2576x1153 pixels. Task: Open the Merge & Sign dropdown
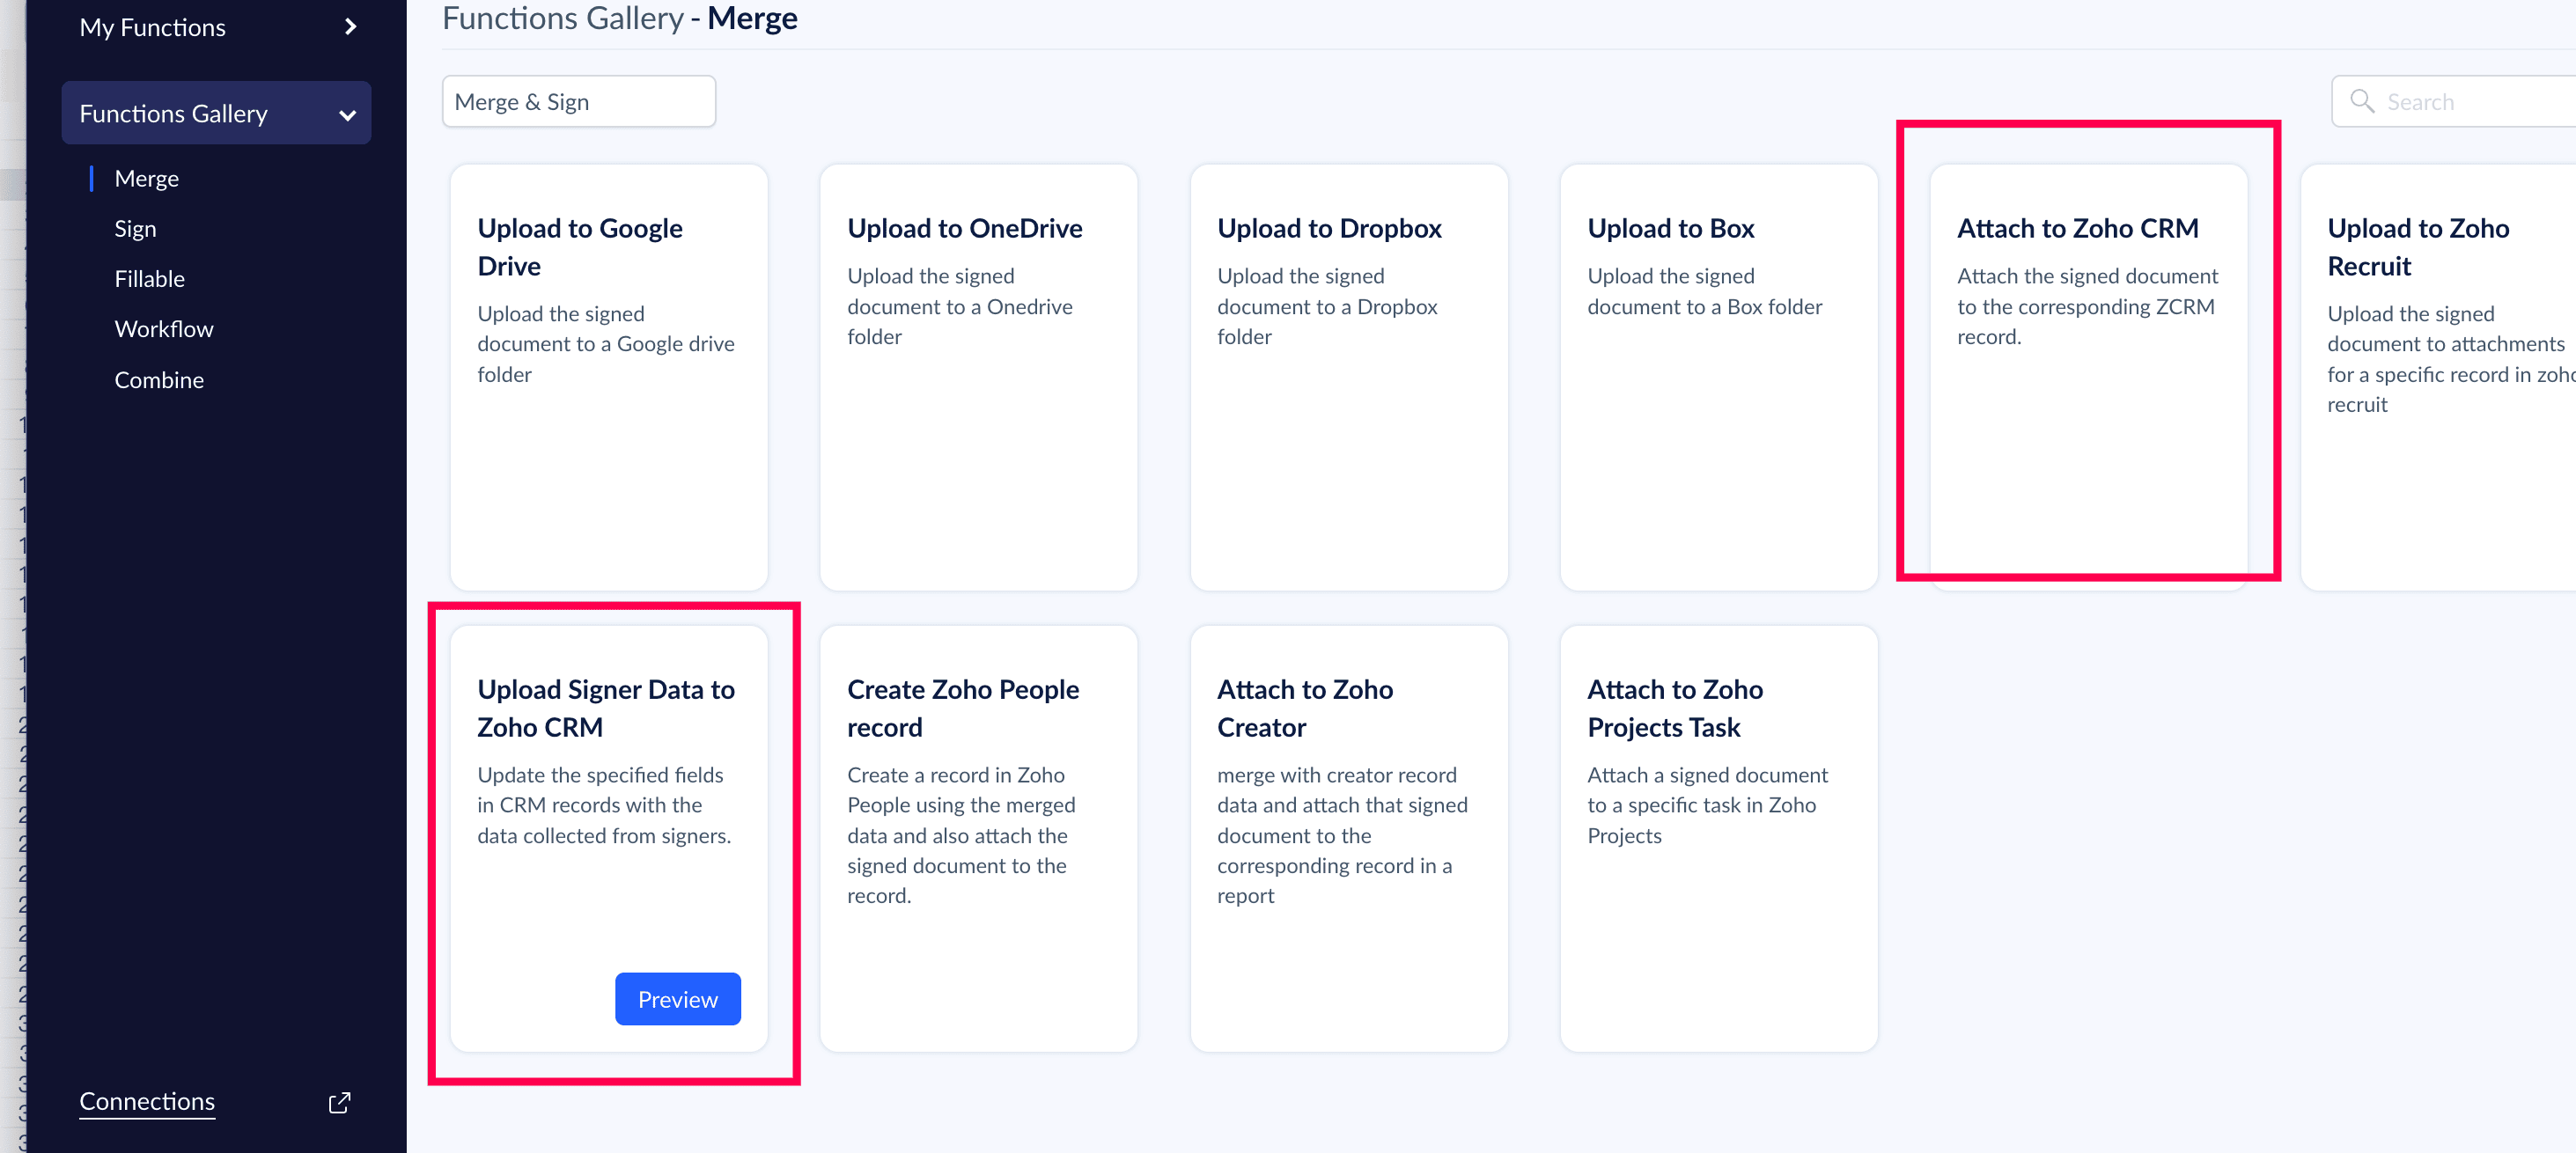[578, 101]
